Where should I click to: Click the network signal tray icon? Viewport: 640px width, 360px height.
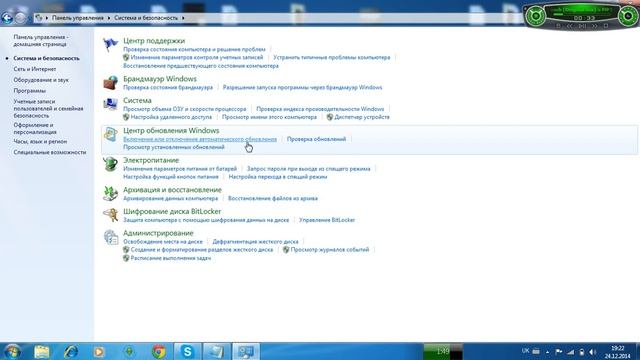tap(571, 352)
